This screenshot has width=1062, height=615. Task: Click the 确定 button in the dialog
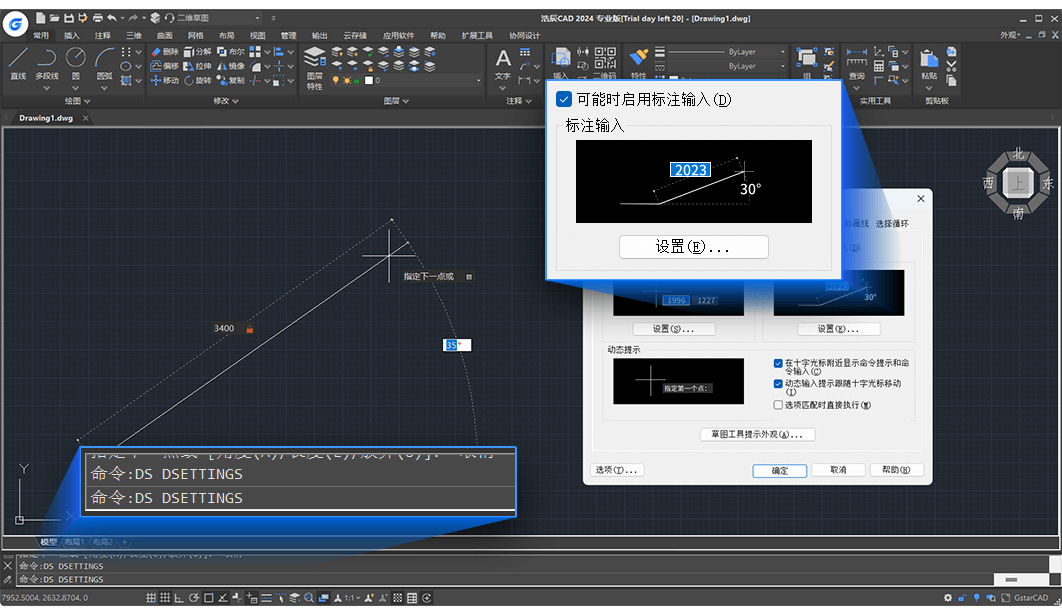click(780, 470)
